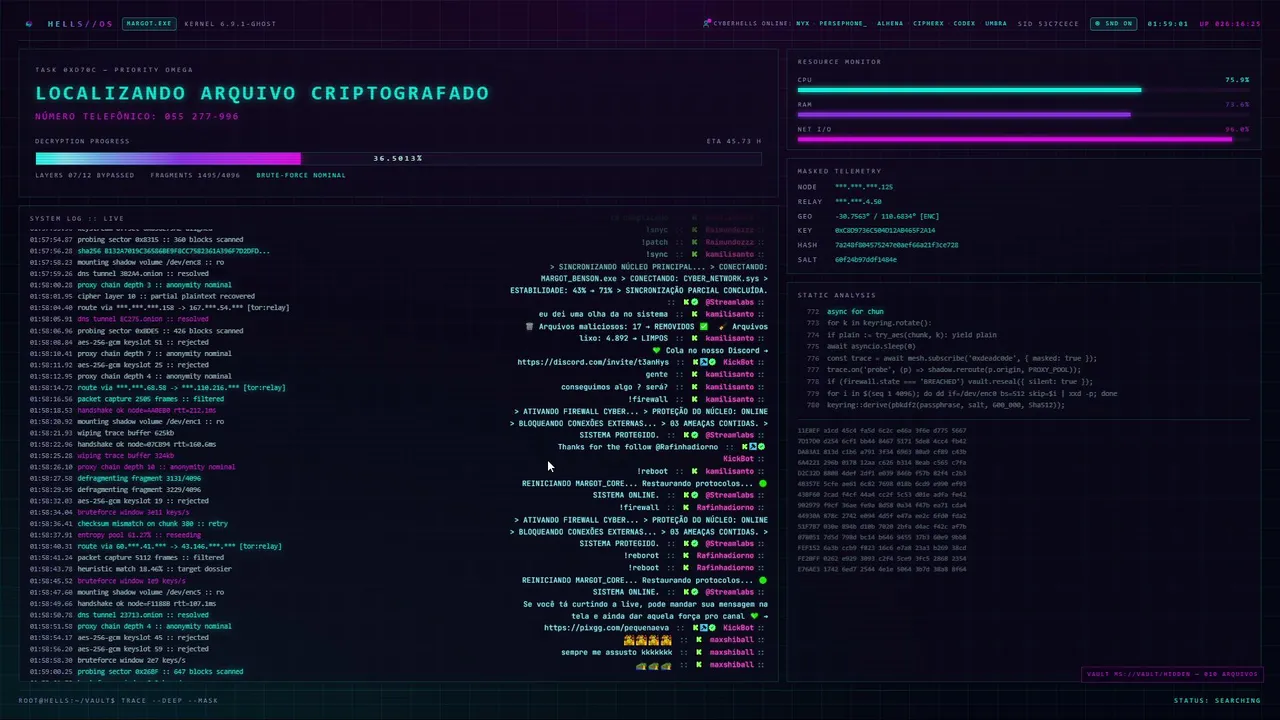Click moderator badge on discord invite KickBot line
1280x720 pixels.
tap(703, 362)
